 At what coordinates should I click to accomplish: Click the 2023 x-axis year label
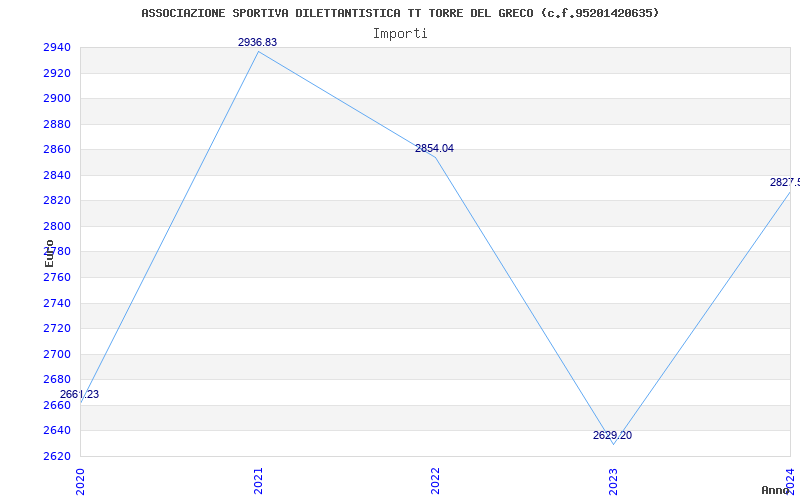point(613,482)
